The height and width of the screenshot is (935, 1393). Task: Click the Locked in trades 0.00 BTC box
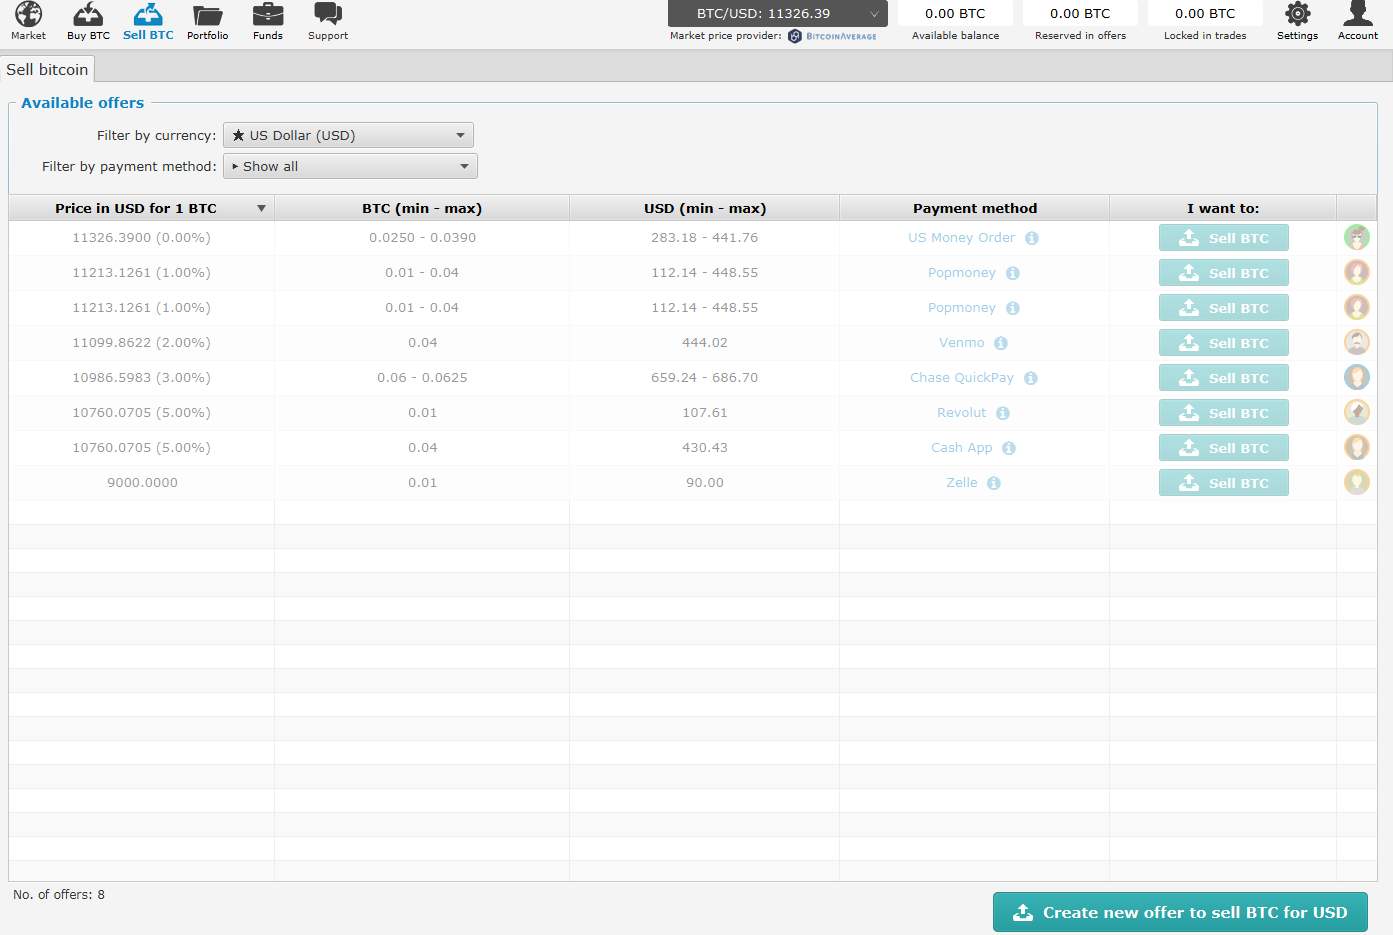[1205, 13]
